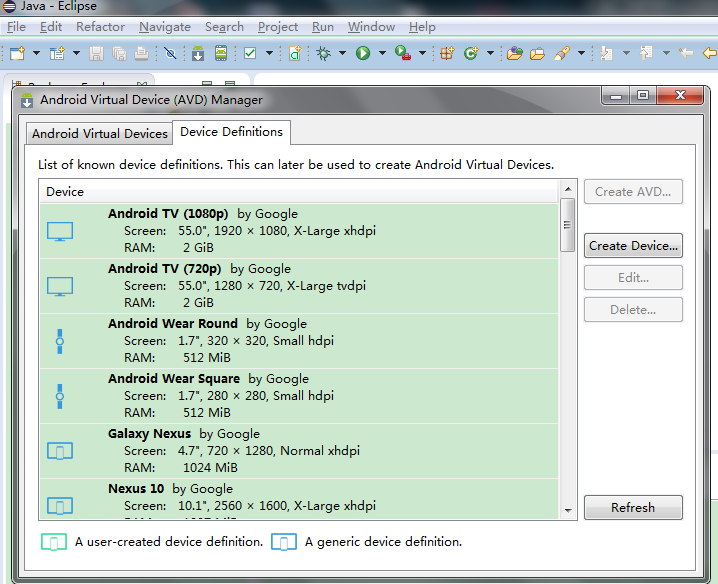The width and height of the screenshot is (718, 584).
Task: Open the Window menu
Action: [371, 27]
